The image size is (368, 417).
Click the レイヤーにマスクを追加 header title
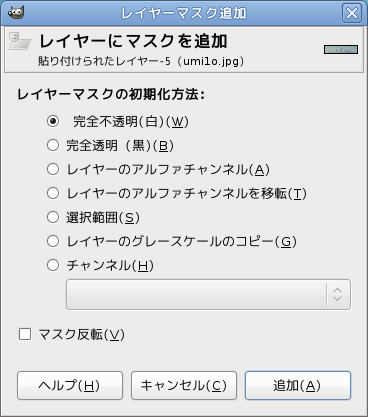point(133,42)
